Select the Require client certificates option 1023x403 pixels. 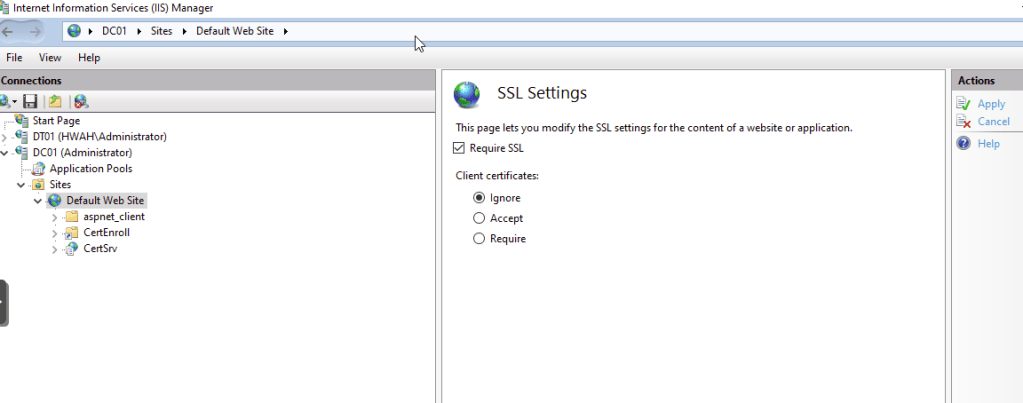(x=479, y=239)
